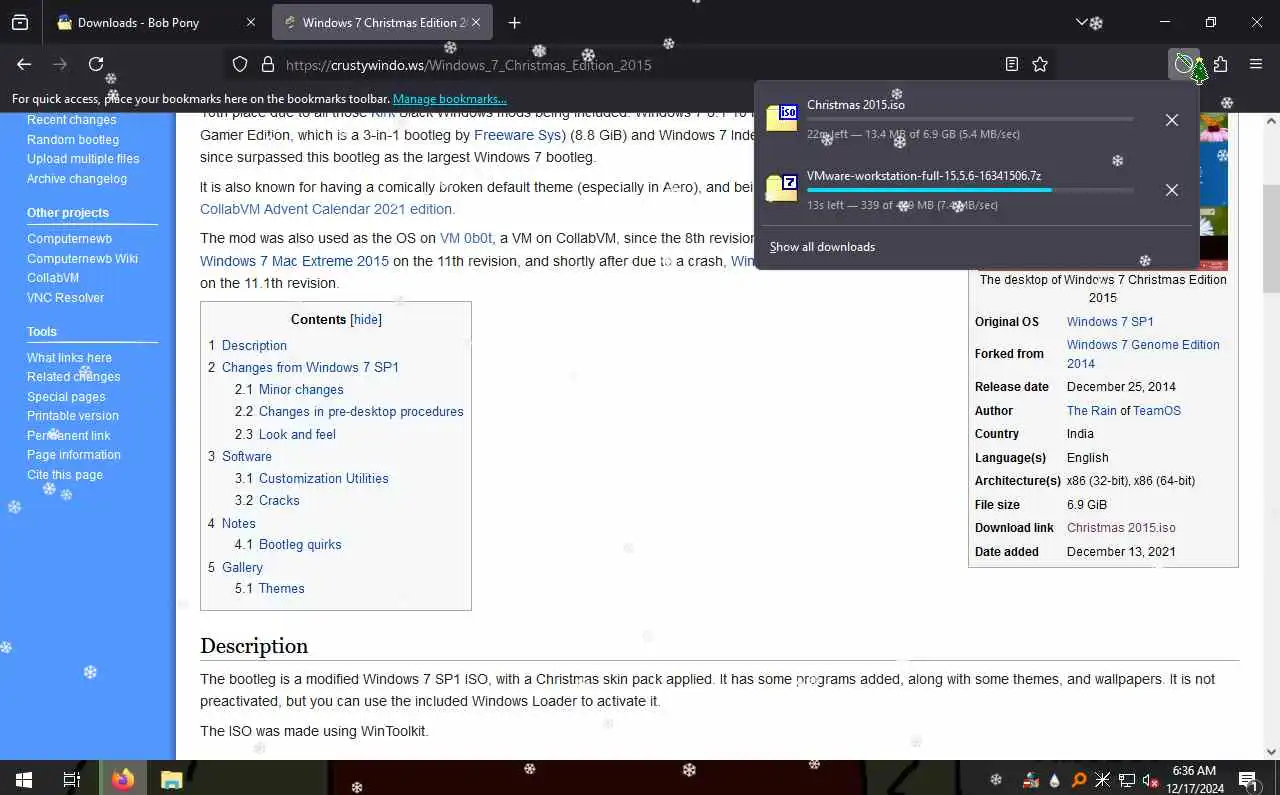Screen dimensions: 1280x795
Task: Open the notification center icon
Action: [1248, 779]
